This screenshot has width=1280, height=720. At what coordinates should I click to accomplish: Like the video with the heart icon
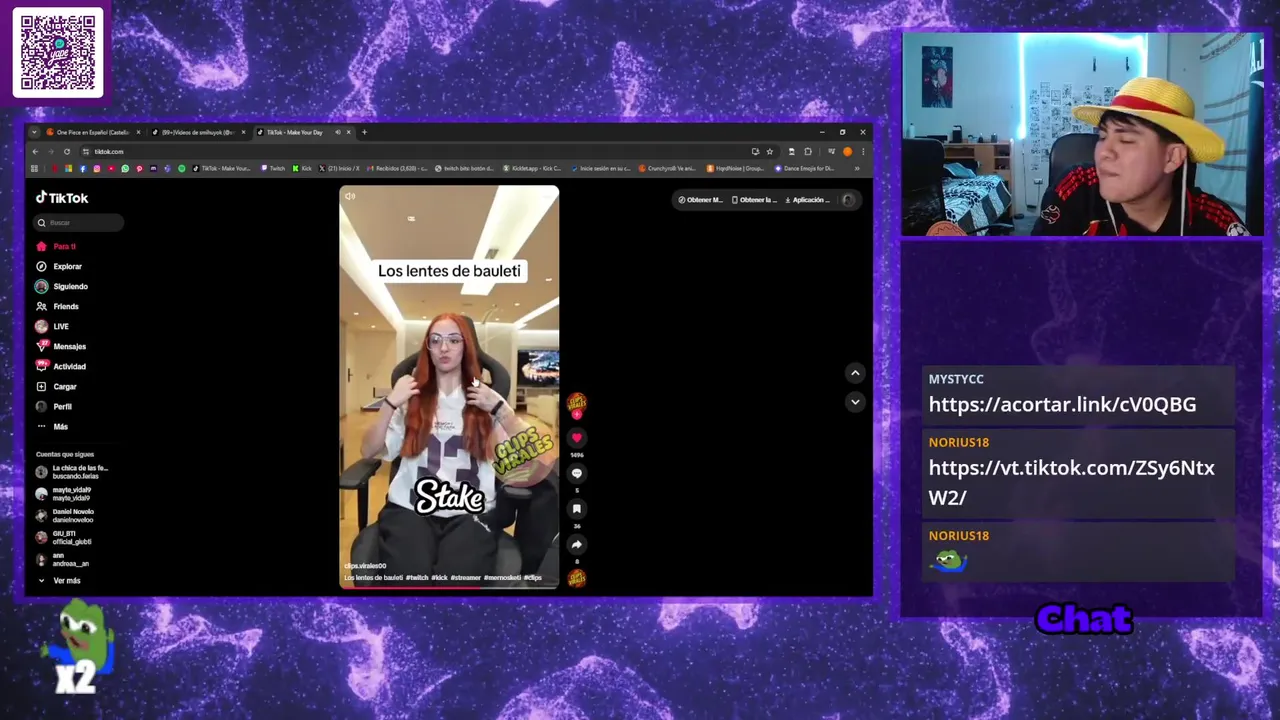[577, 437]
